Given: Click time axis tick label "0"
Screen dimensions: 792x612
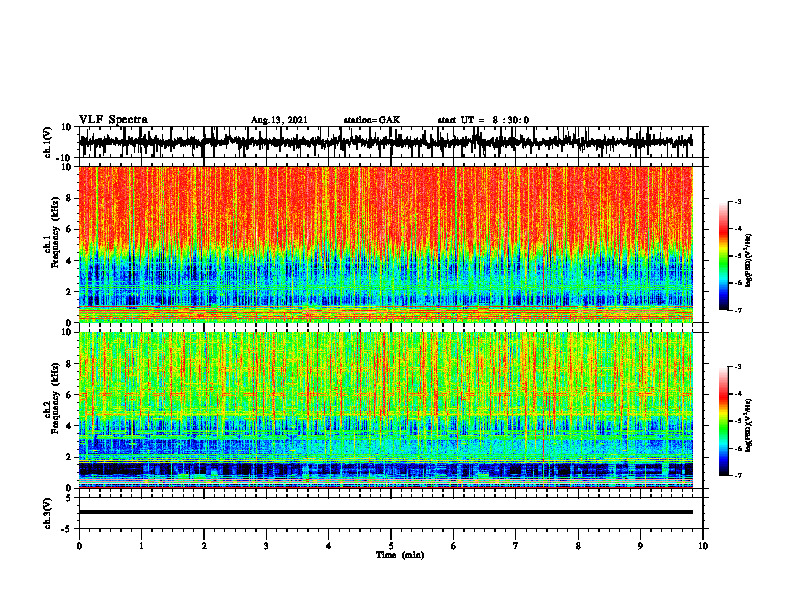Looking at the screenshot, I should pyautogui.click(x=79, y=546).
